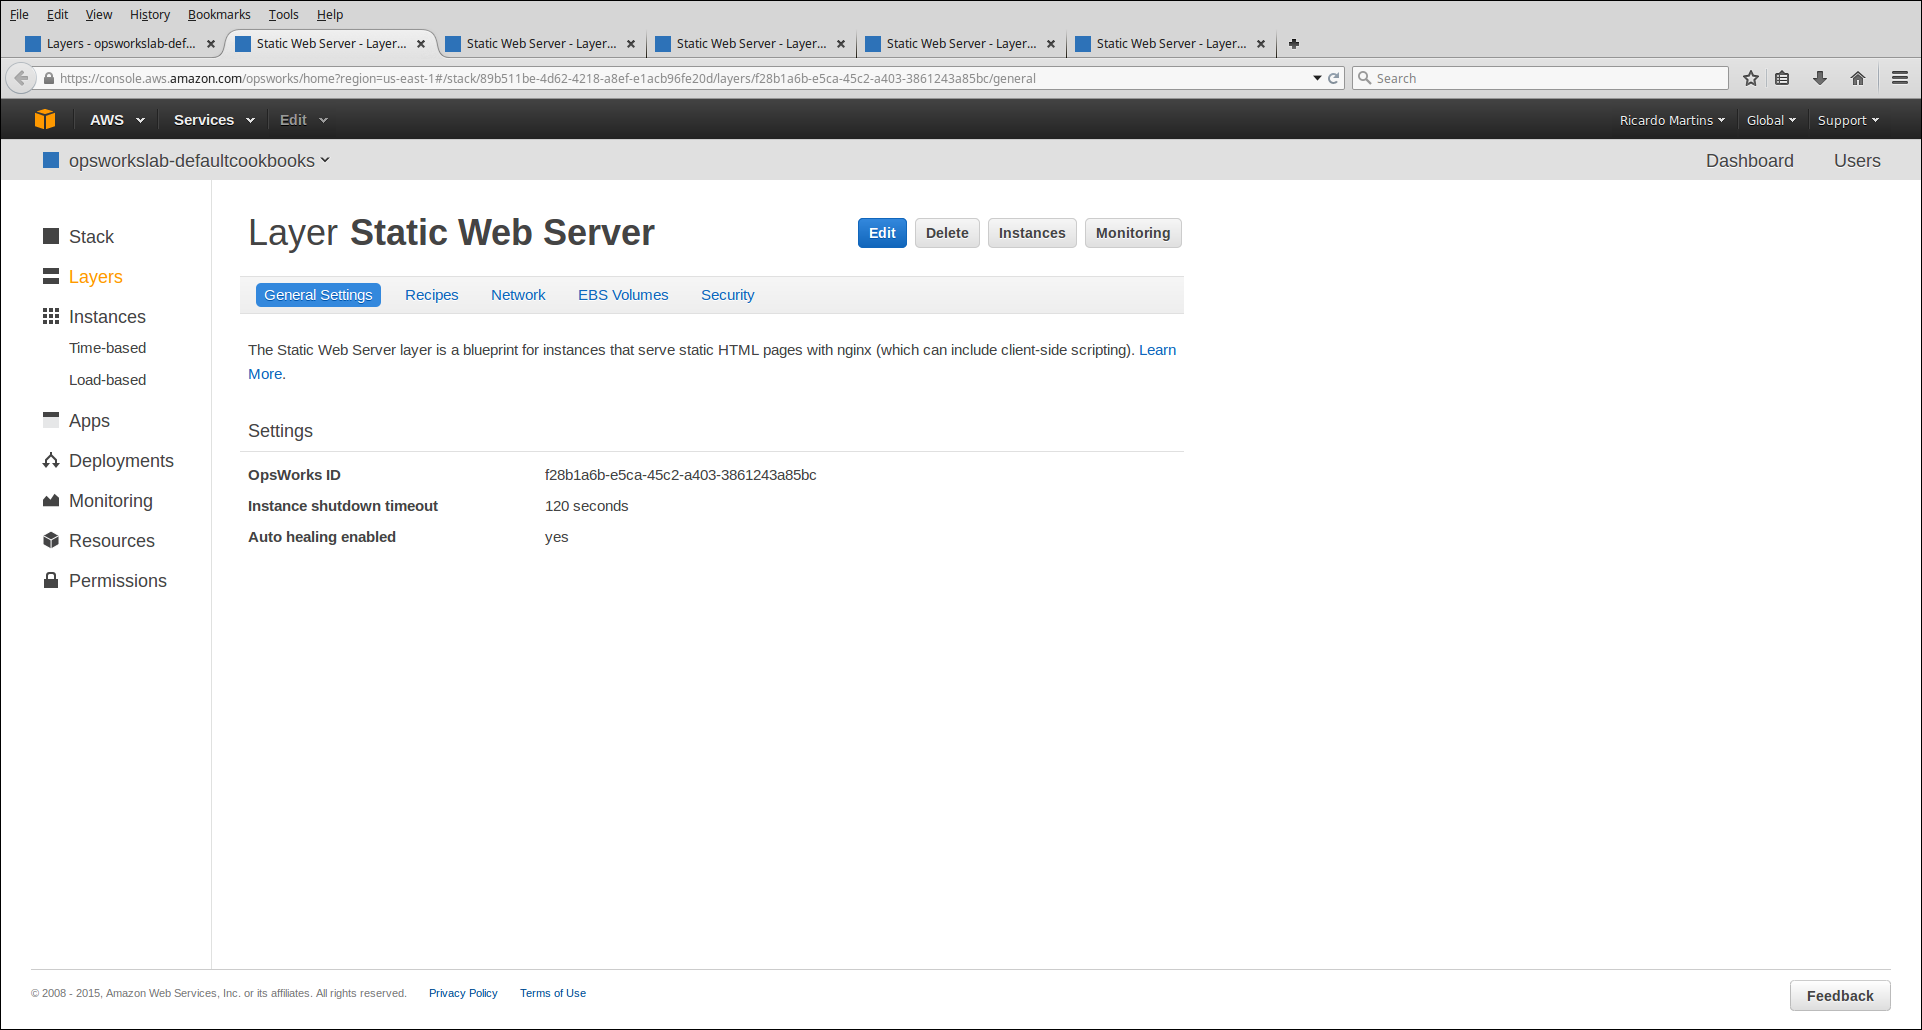Switch to the Recipes tab
1922x1030 pixels.
point(432,295)
